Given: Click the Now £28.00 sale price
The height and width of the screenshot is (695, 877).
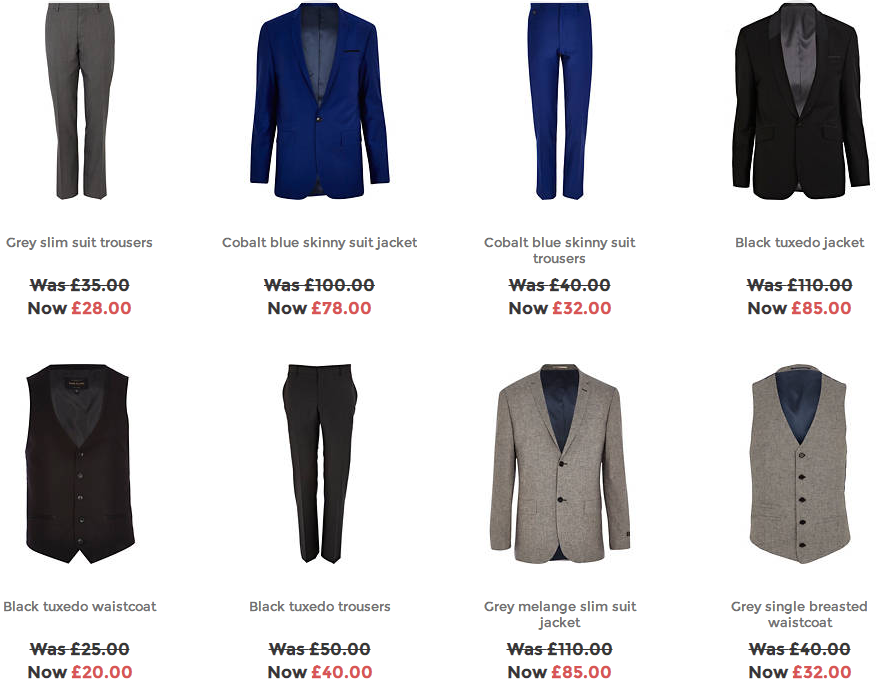Looking at the screenshot, I should click(x=79, y=308).
